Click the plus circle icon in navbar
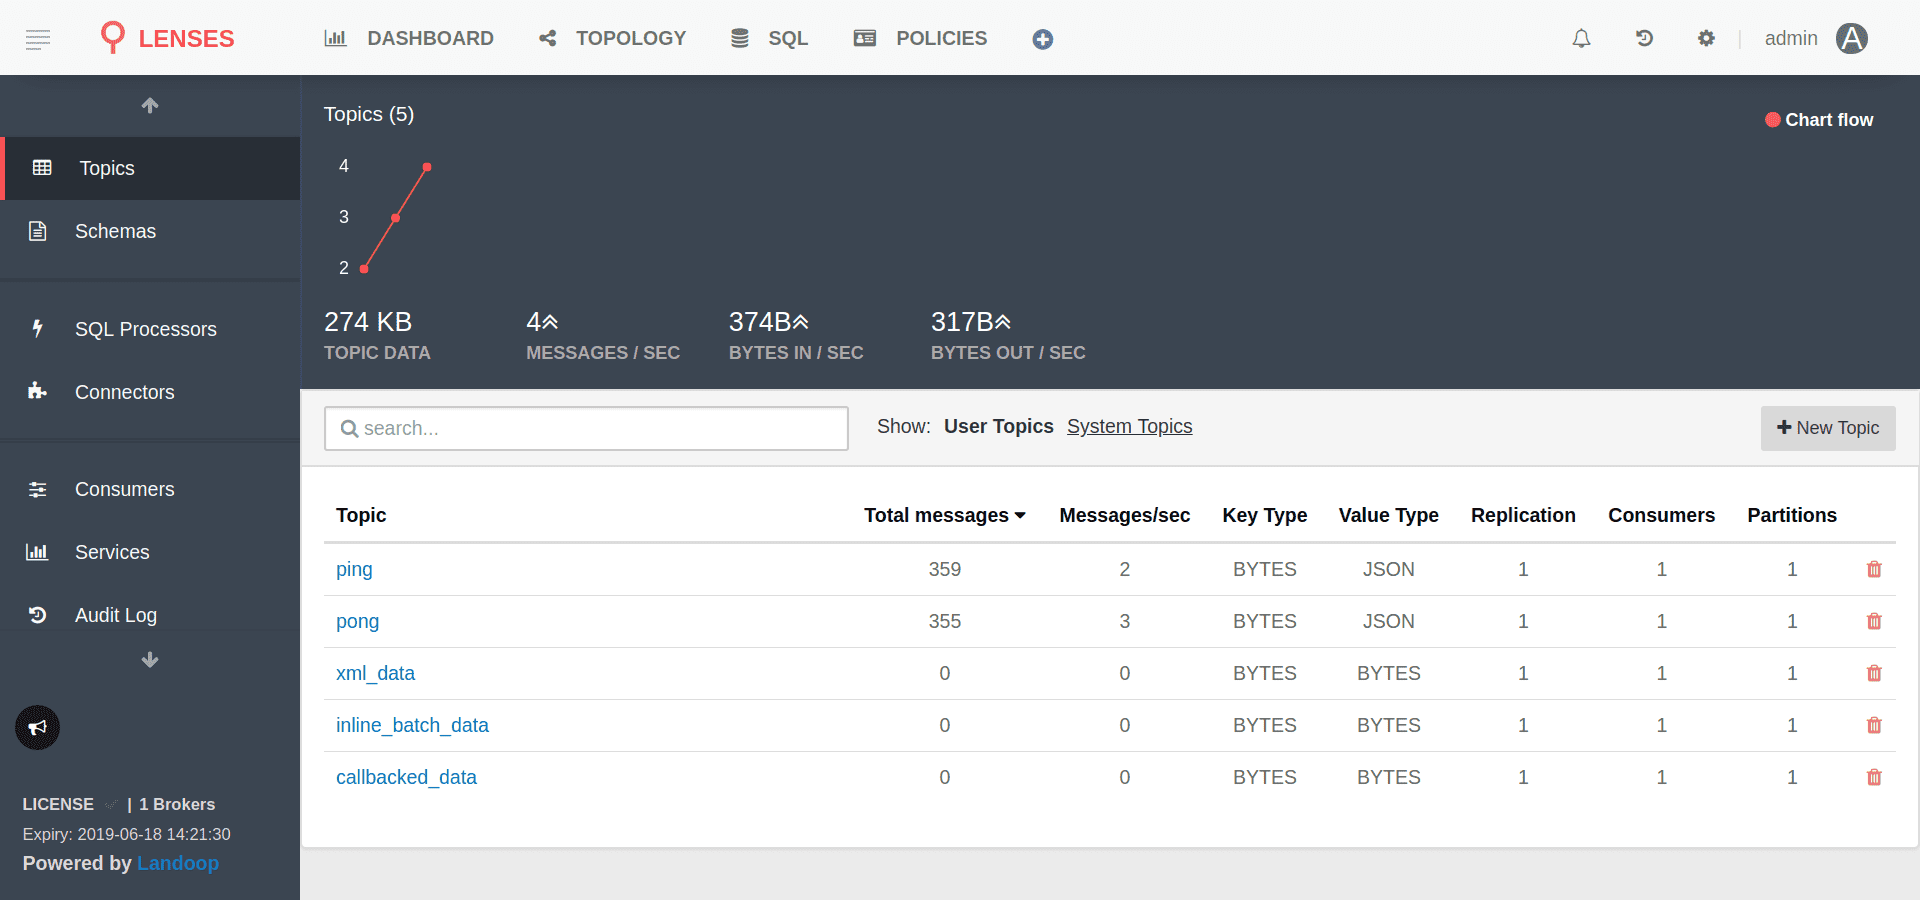 coord(1042,39)
